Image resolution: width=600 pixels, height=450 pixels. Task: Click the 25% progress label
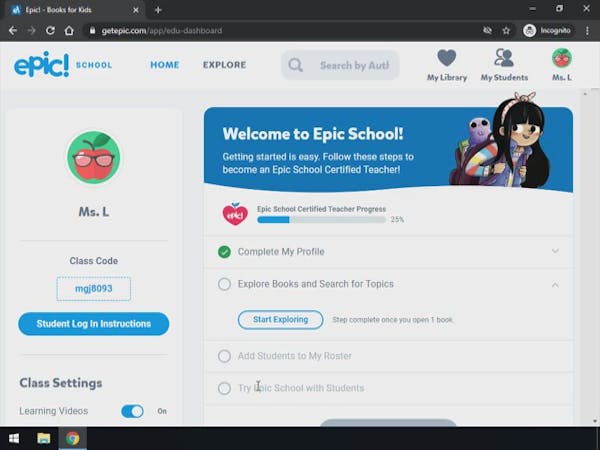click(397, 220)
